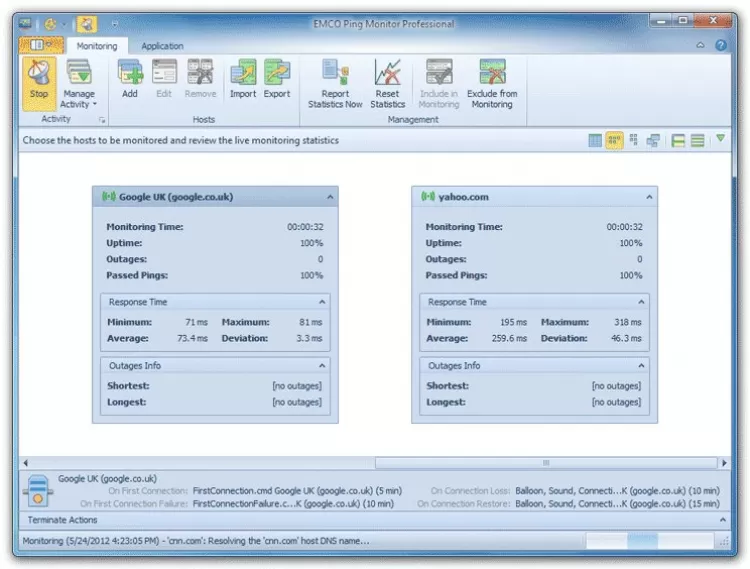Click FirstConnectionFailure action entry

click(x=293, y=503)
